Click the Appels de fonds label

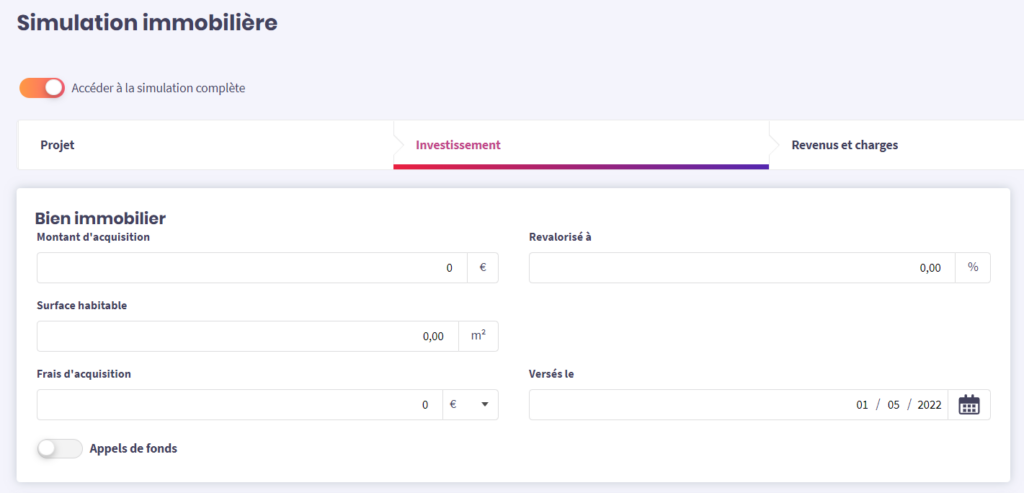pos(133,449)
